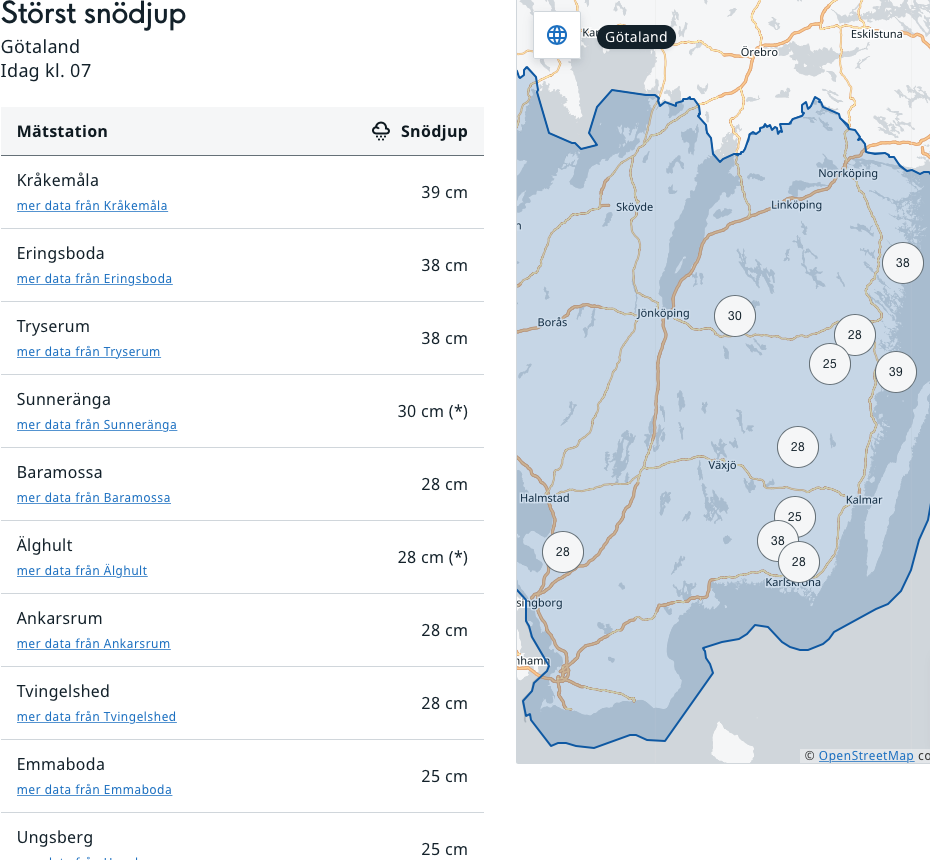Click 'mer data från Emmaboda' link
The height and width of the screenshot is (860, 930).
point(94,790)
